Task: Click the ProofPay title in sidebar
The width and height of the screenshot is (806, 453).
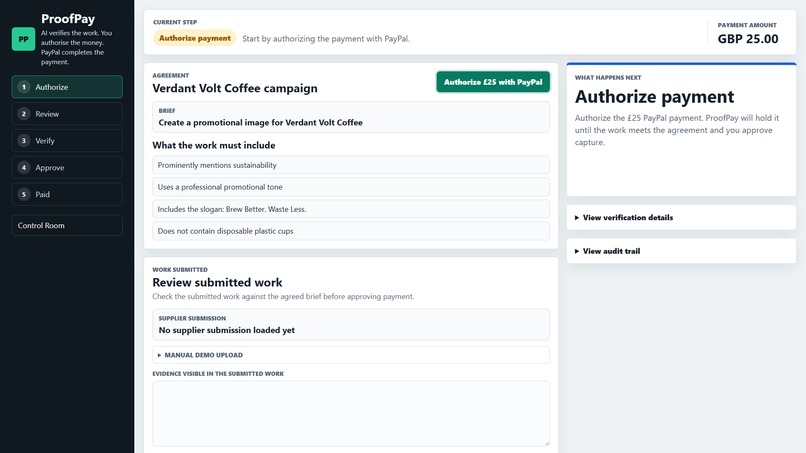Action: tap(68, 19)
